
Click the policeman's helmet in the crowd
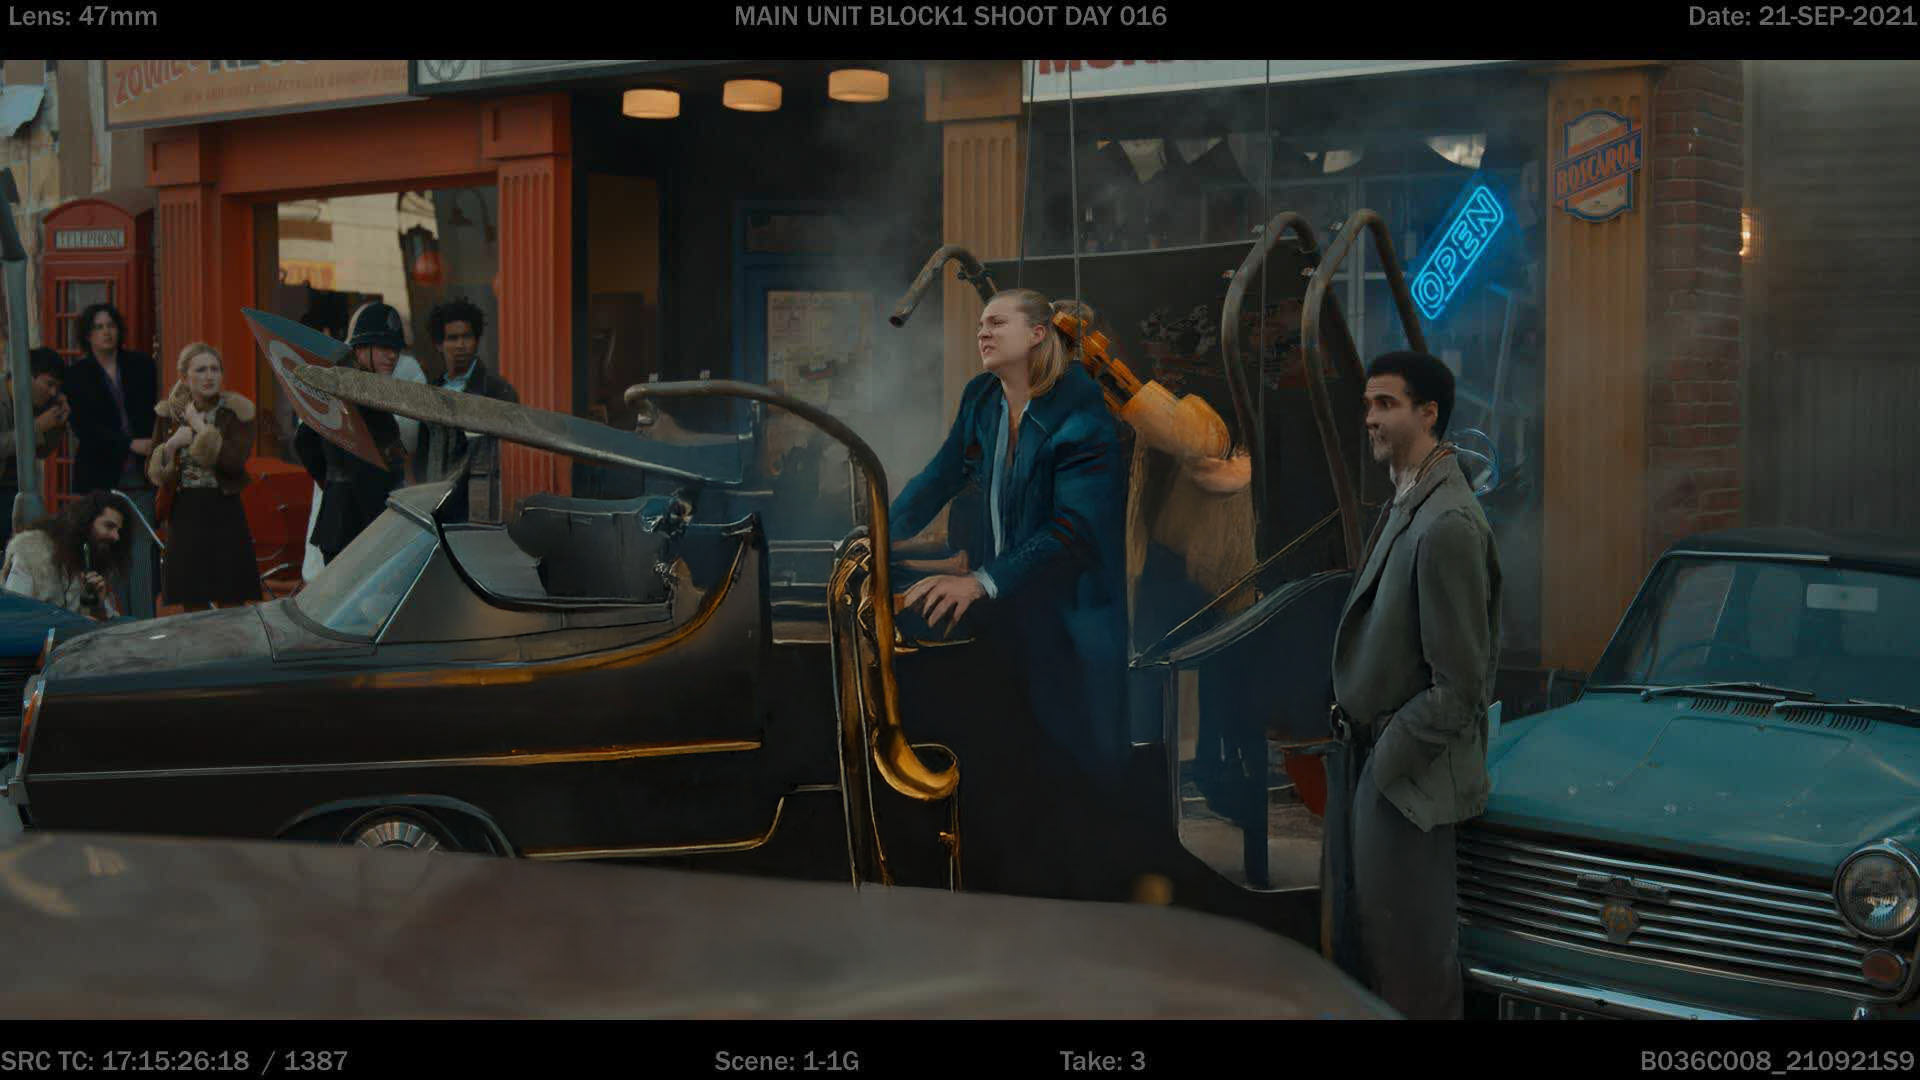coord(375,327)
